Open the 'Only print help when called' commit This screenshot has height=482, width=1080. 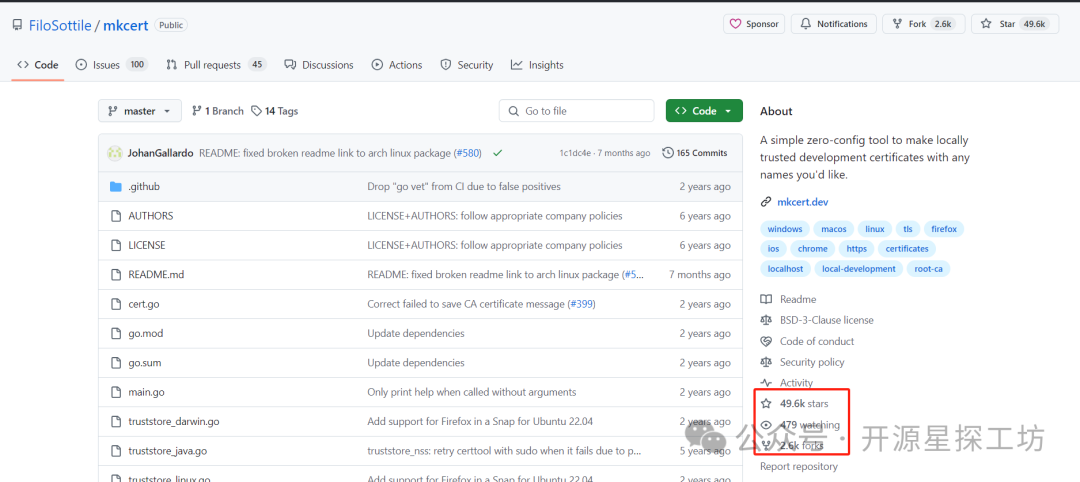coord(472,392)
